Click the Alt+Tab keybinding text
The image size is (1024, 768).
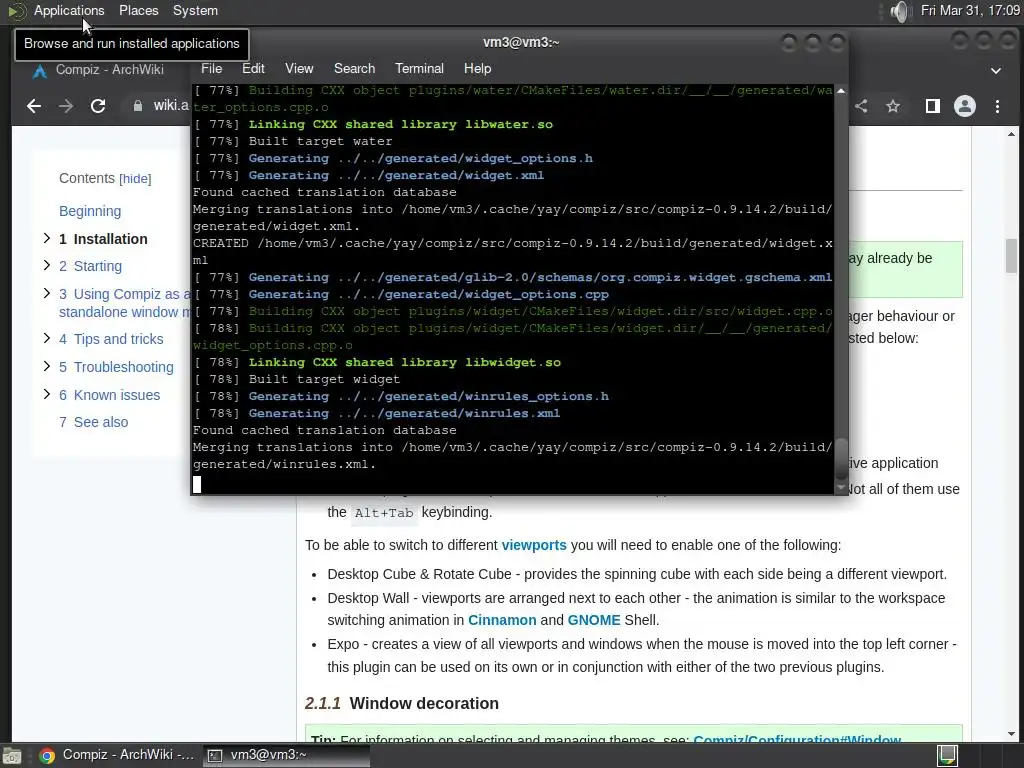(384, 513)
